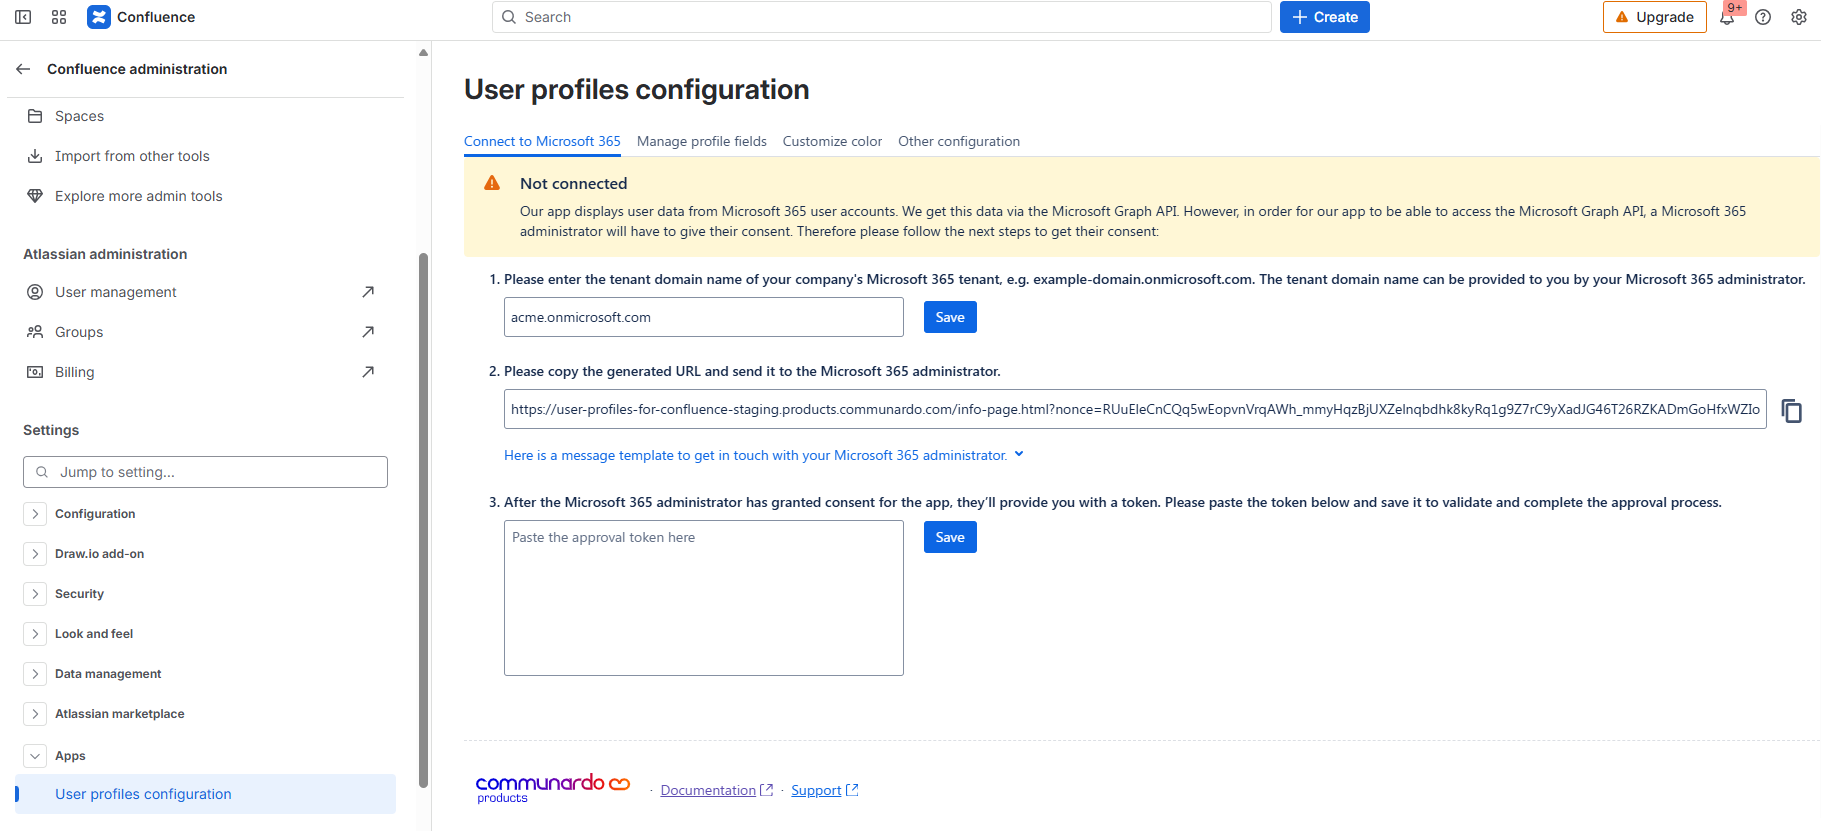Click the Upgrade button
Screen dimensions: 1821x831
coord(1654,17)
